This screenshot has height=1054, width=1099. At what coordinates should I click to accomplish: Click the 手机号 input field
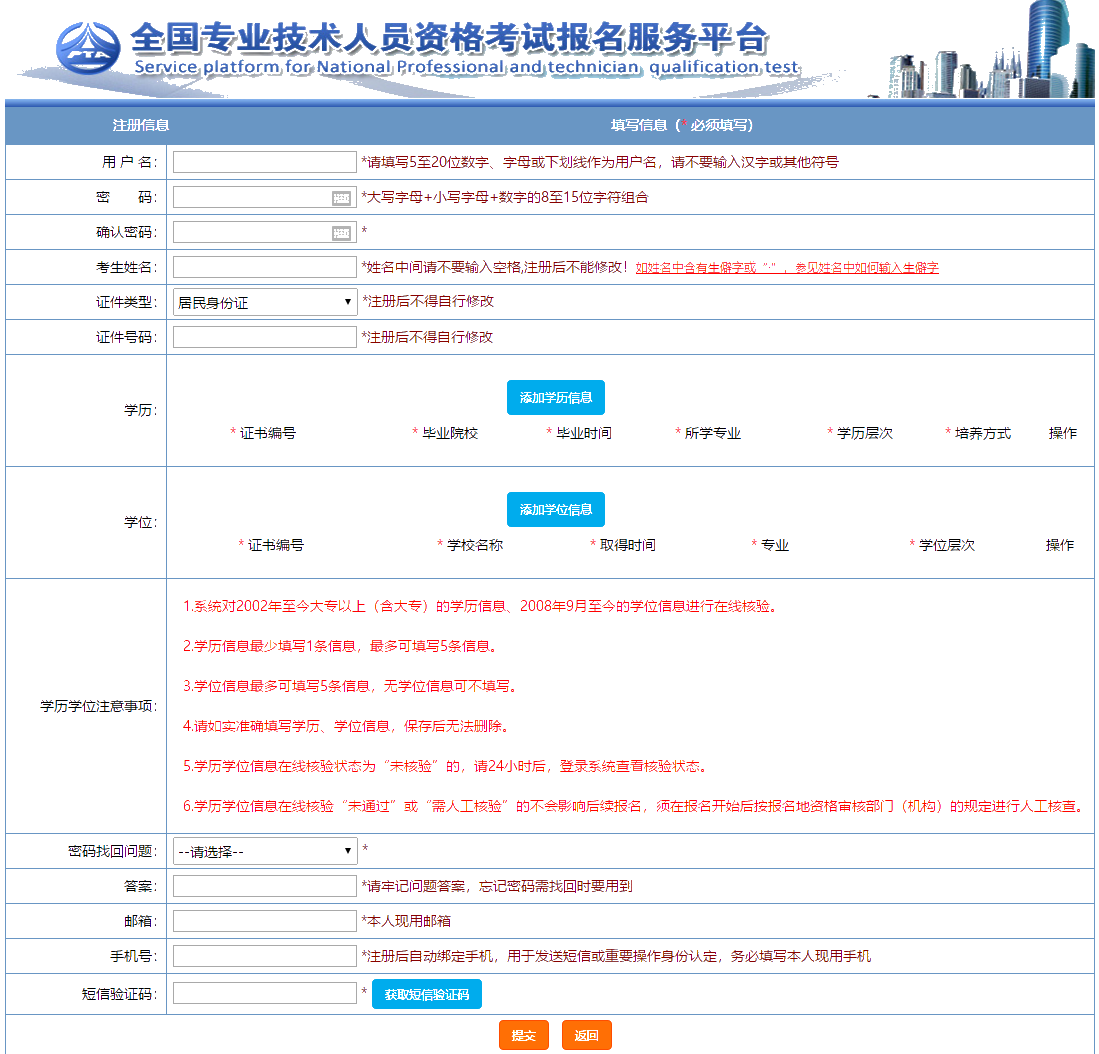(x=264, y=956)
